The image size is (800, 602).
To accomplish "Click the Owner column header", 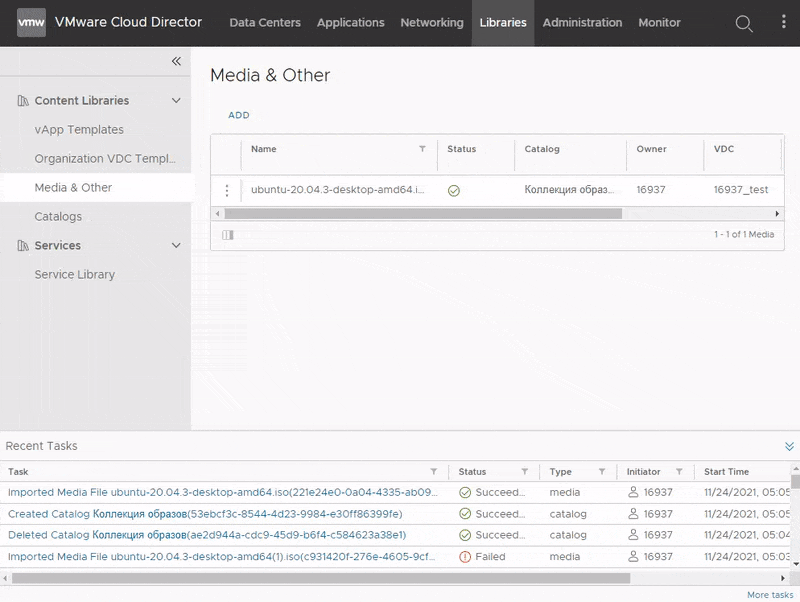I will coord(651,149).
